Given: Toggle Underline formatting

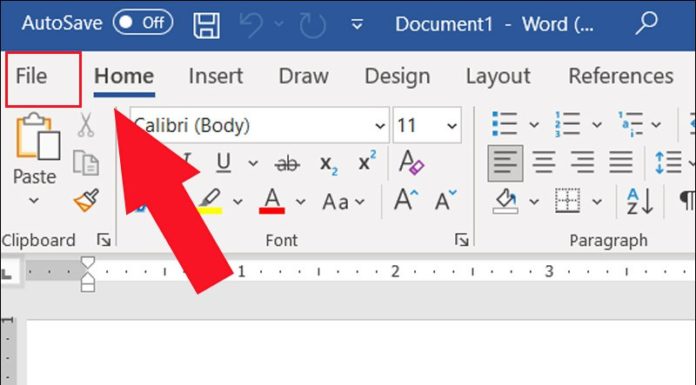Looking at the screenshot, I should (223, 163).
